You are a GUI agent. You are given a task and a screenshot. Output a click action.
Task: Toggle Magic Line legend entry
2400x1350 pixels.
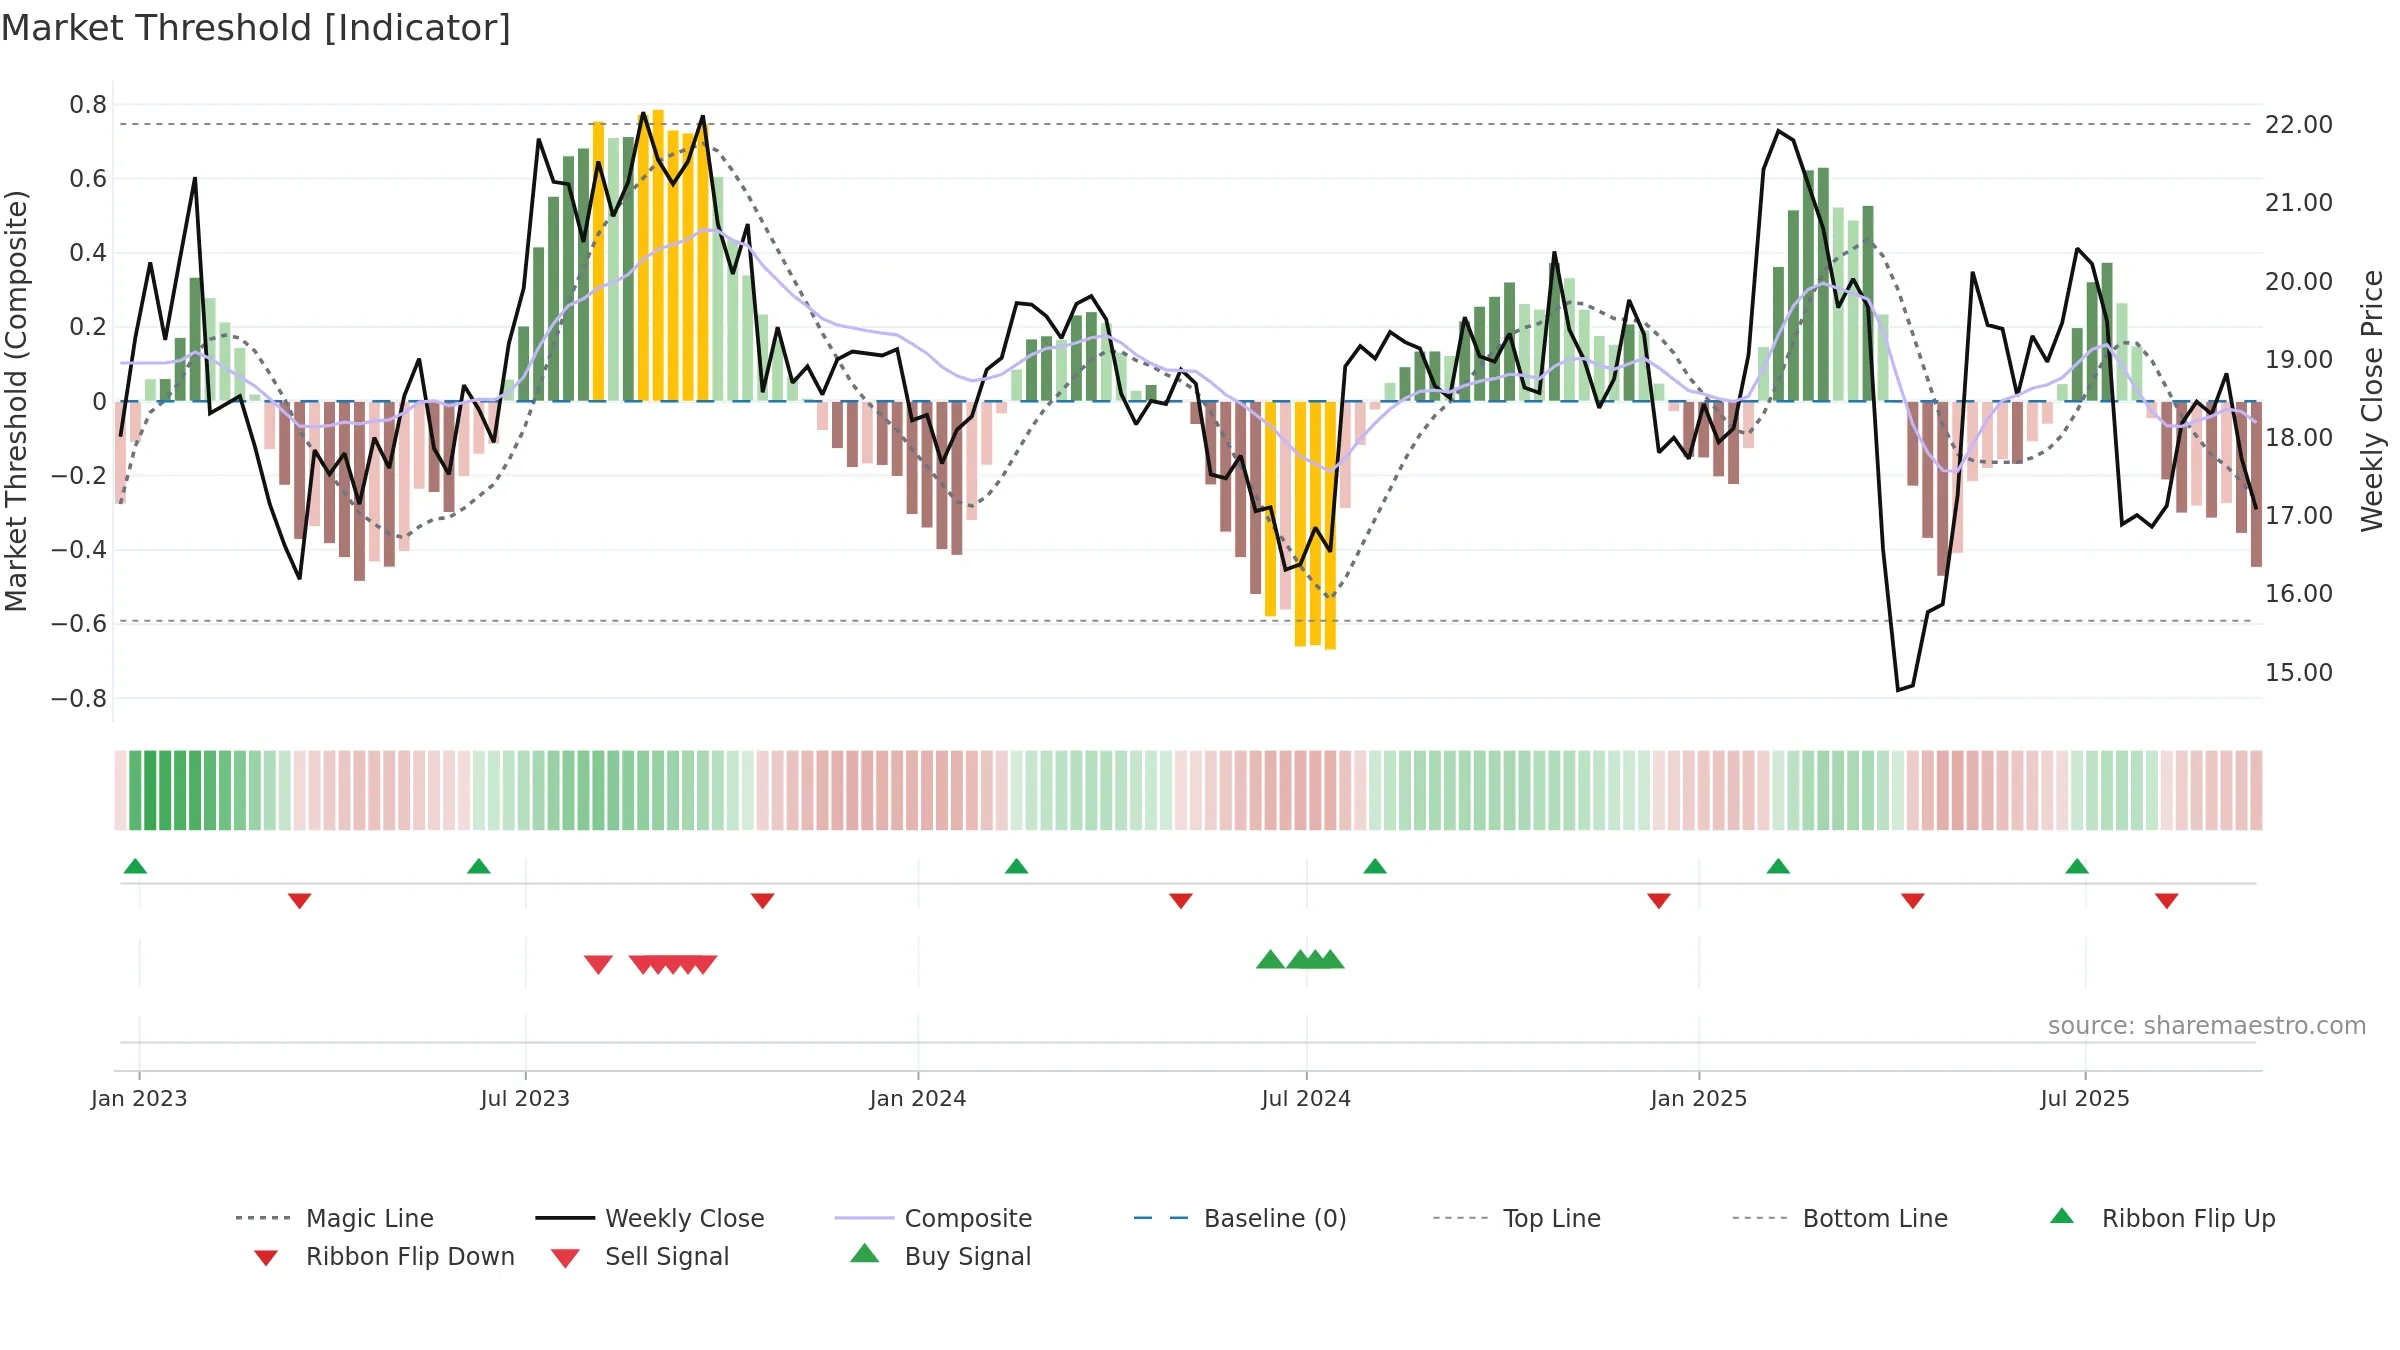335,1218
